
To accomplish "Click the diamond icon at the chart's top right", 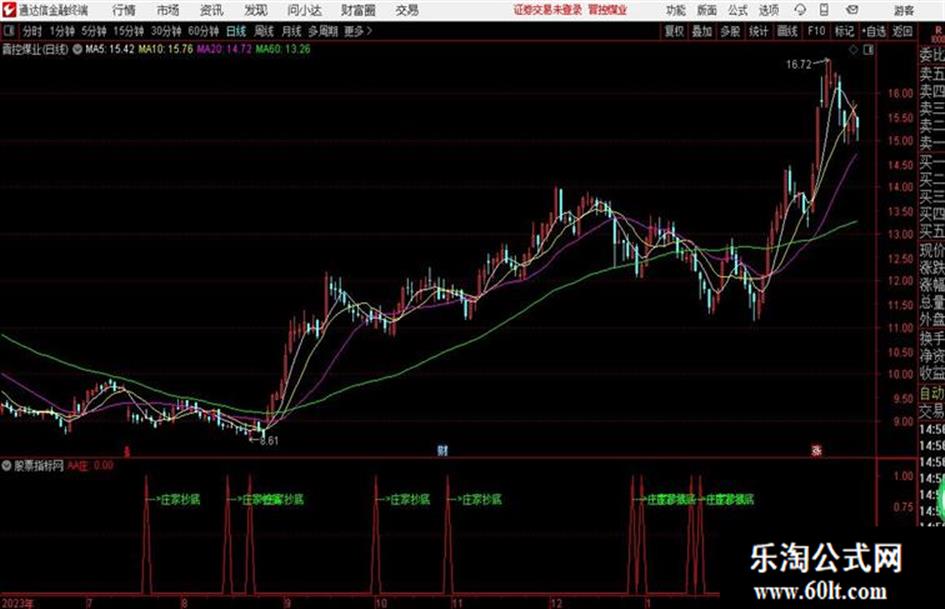I will click(x=853, y=50).
